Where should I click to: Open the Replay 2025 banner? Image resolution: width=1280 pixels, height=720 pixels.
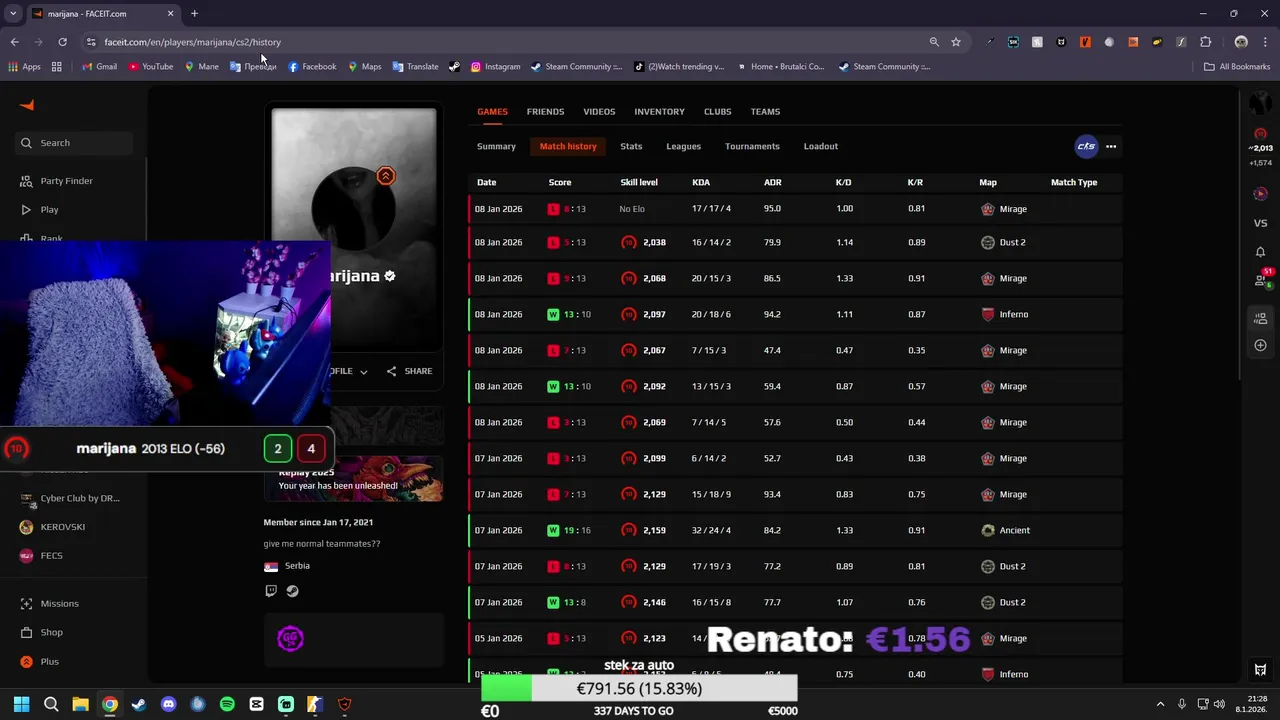(353, 479)
